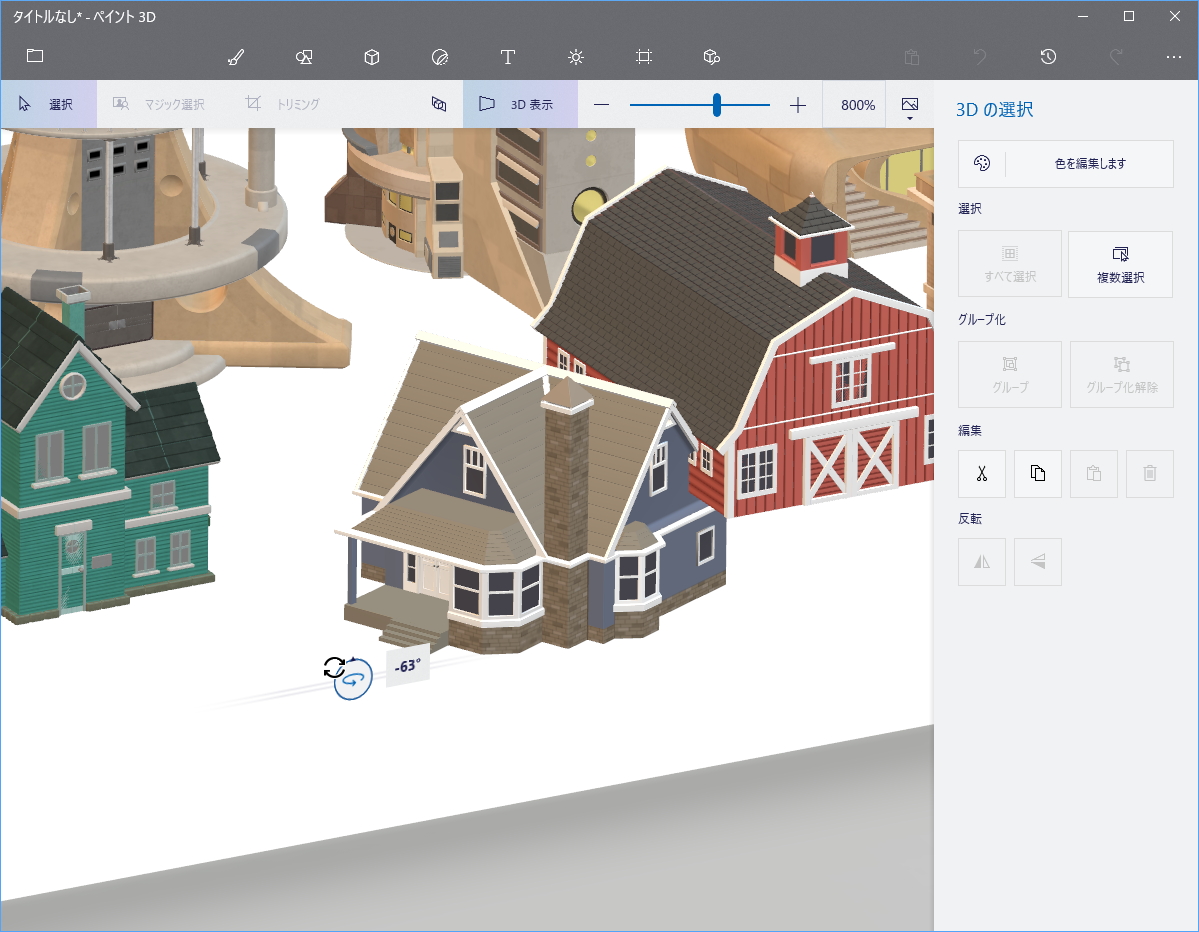Open the 3D shapes tool

(x=372, y=57)
